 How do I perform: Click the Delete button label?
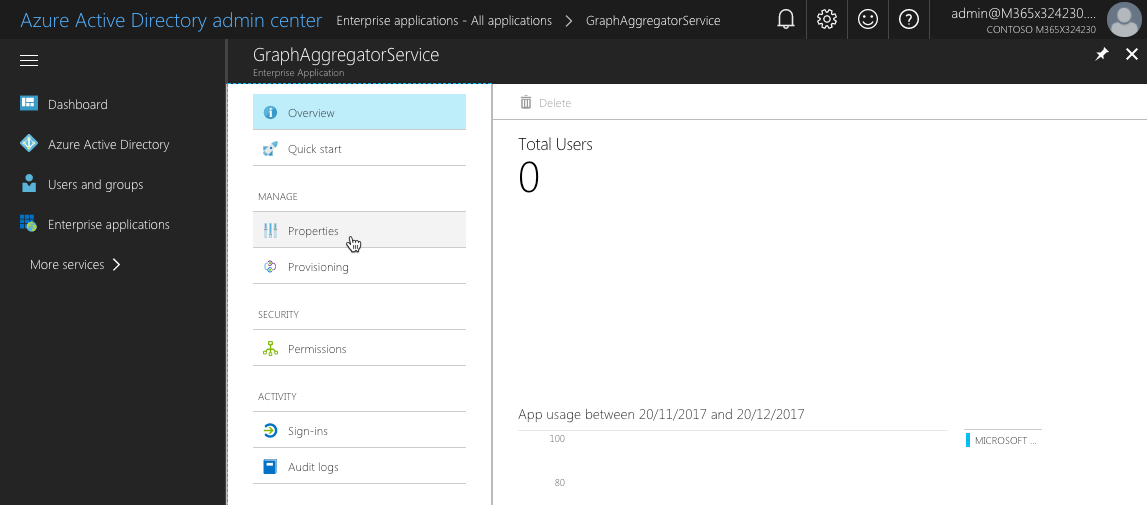[555, 103]
